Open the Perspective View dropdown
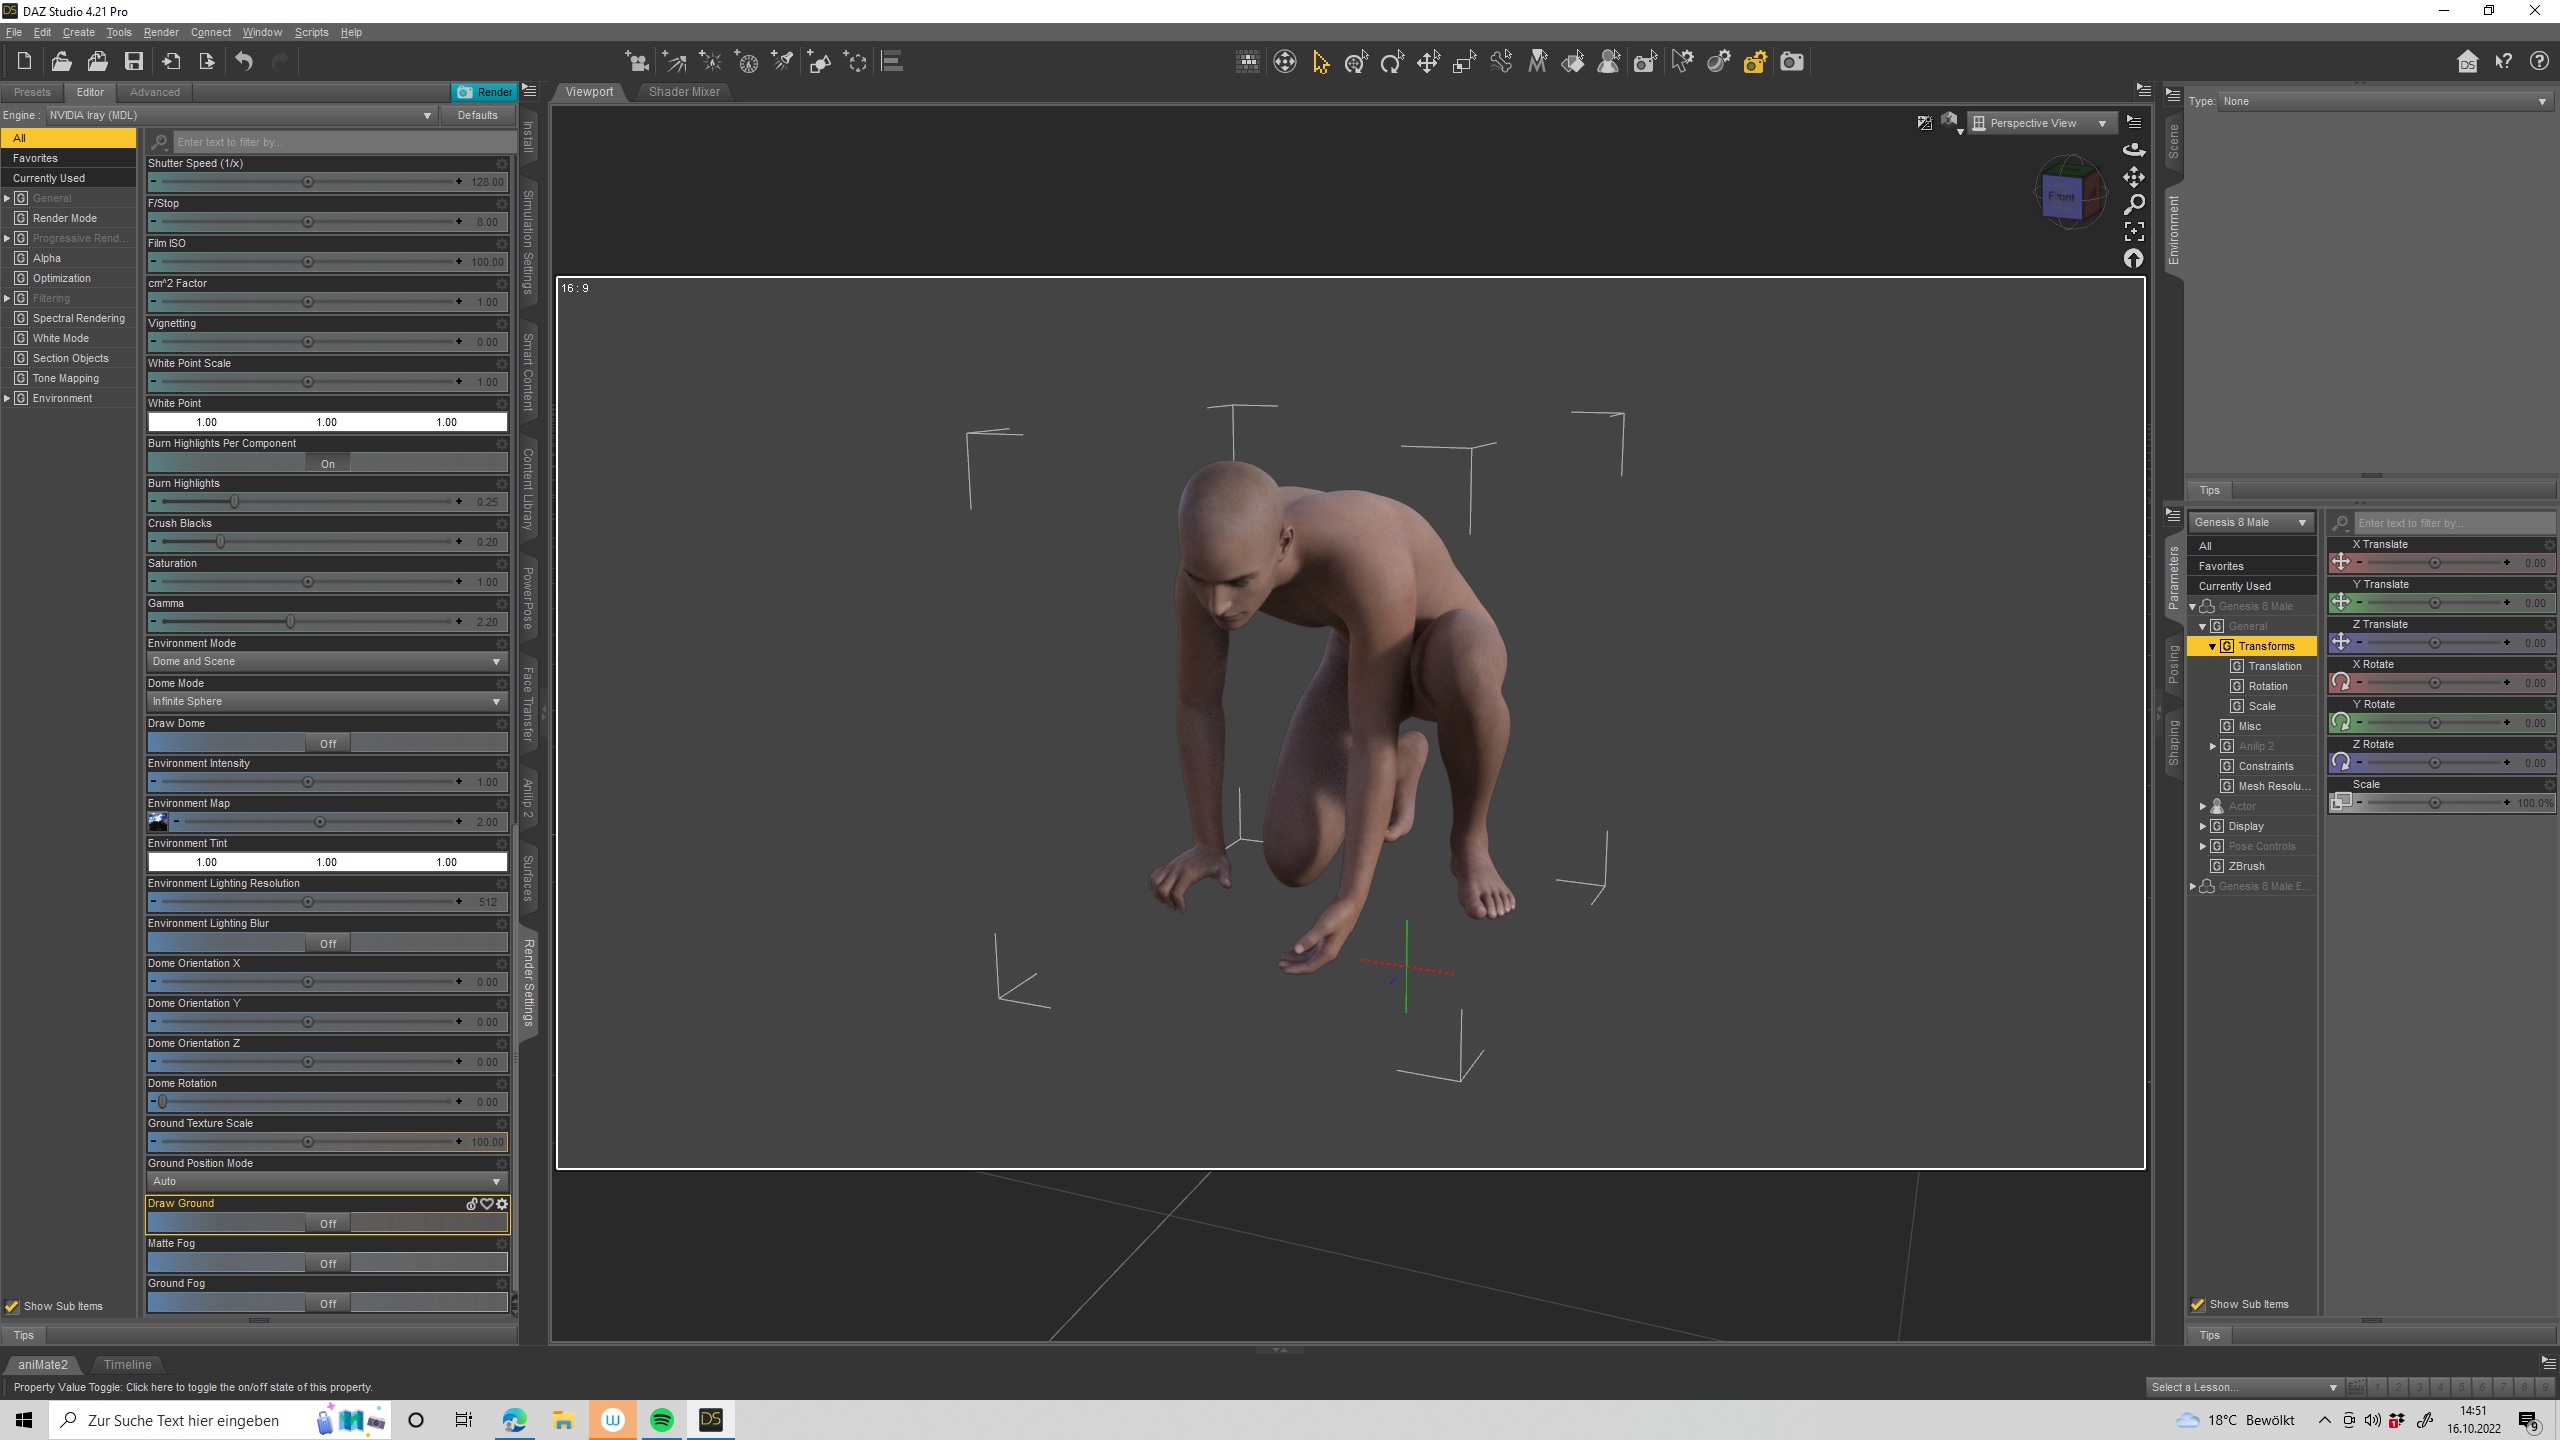Screen dimensions: 2560x1440 coord(2043,123)
